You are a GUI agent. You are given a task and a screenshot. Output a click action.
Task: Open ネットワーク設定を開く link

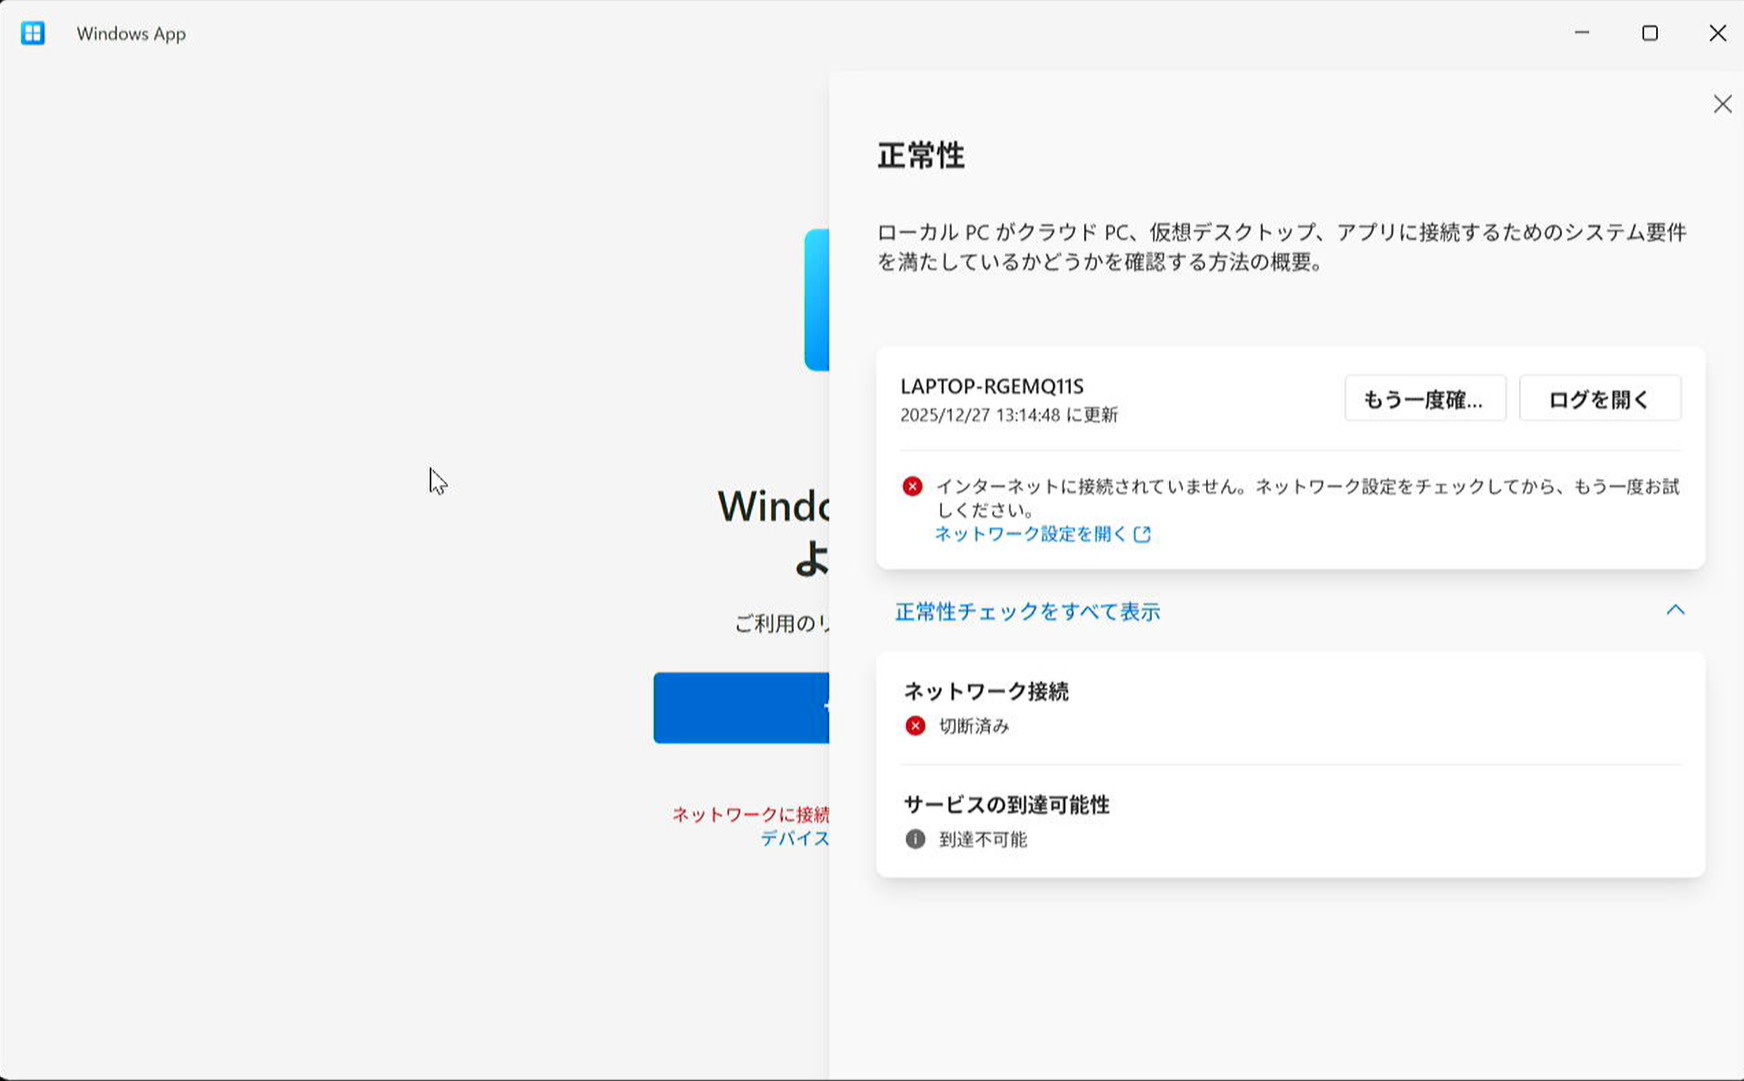point(1030,534)
